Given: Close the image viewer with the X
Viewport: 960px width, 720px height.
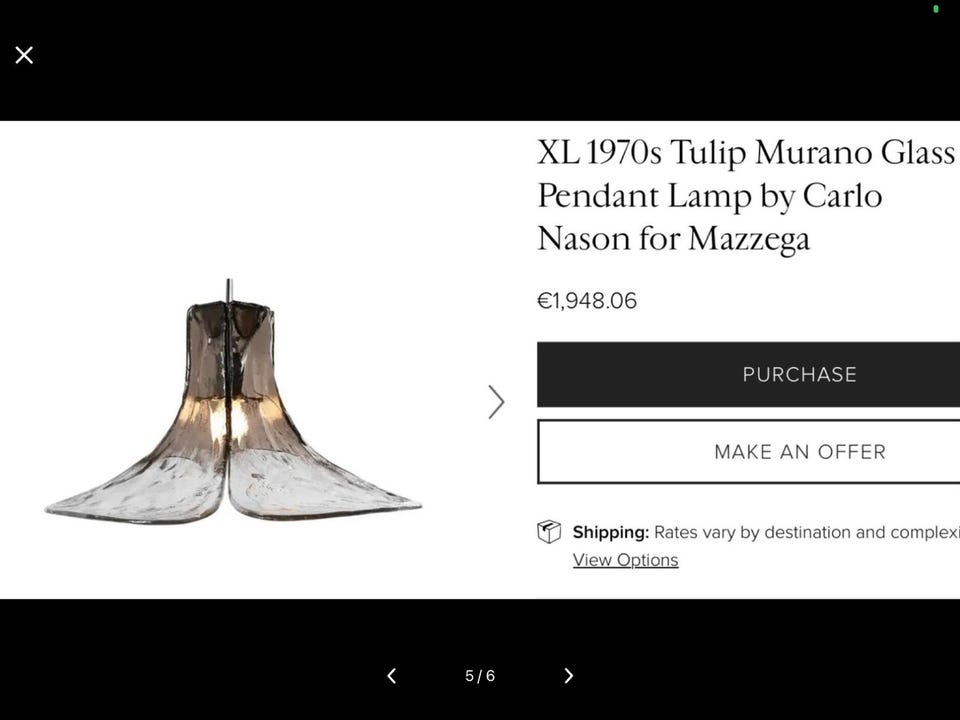Looking at the screenshot, I should (x=24, y=55).
